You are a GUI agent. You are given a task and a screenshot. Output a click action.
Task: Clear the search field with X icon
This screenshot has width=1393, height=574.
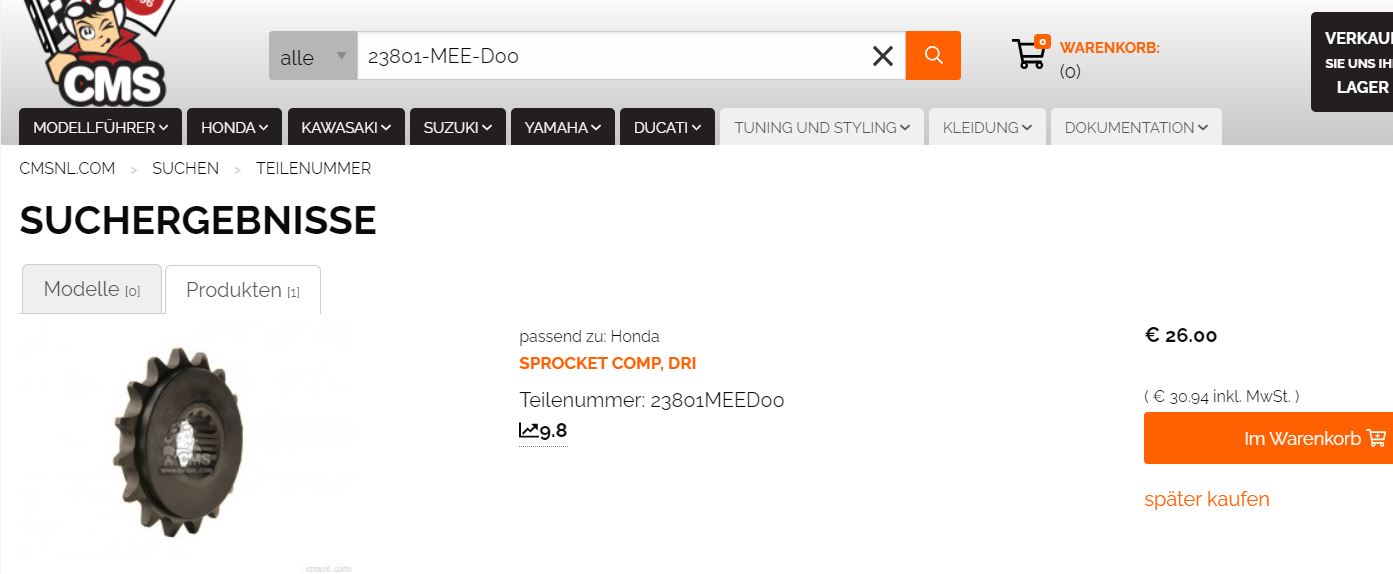pos(882,56)
